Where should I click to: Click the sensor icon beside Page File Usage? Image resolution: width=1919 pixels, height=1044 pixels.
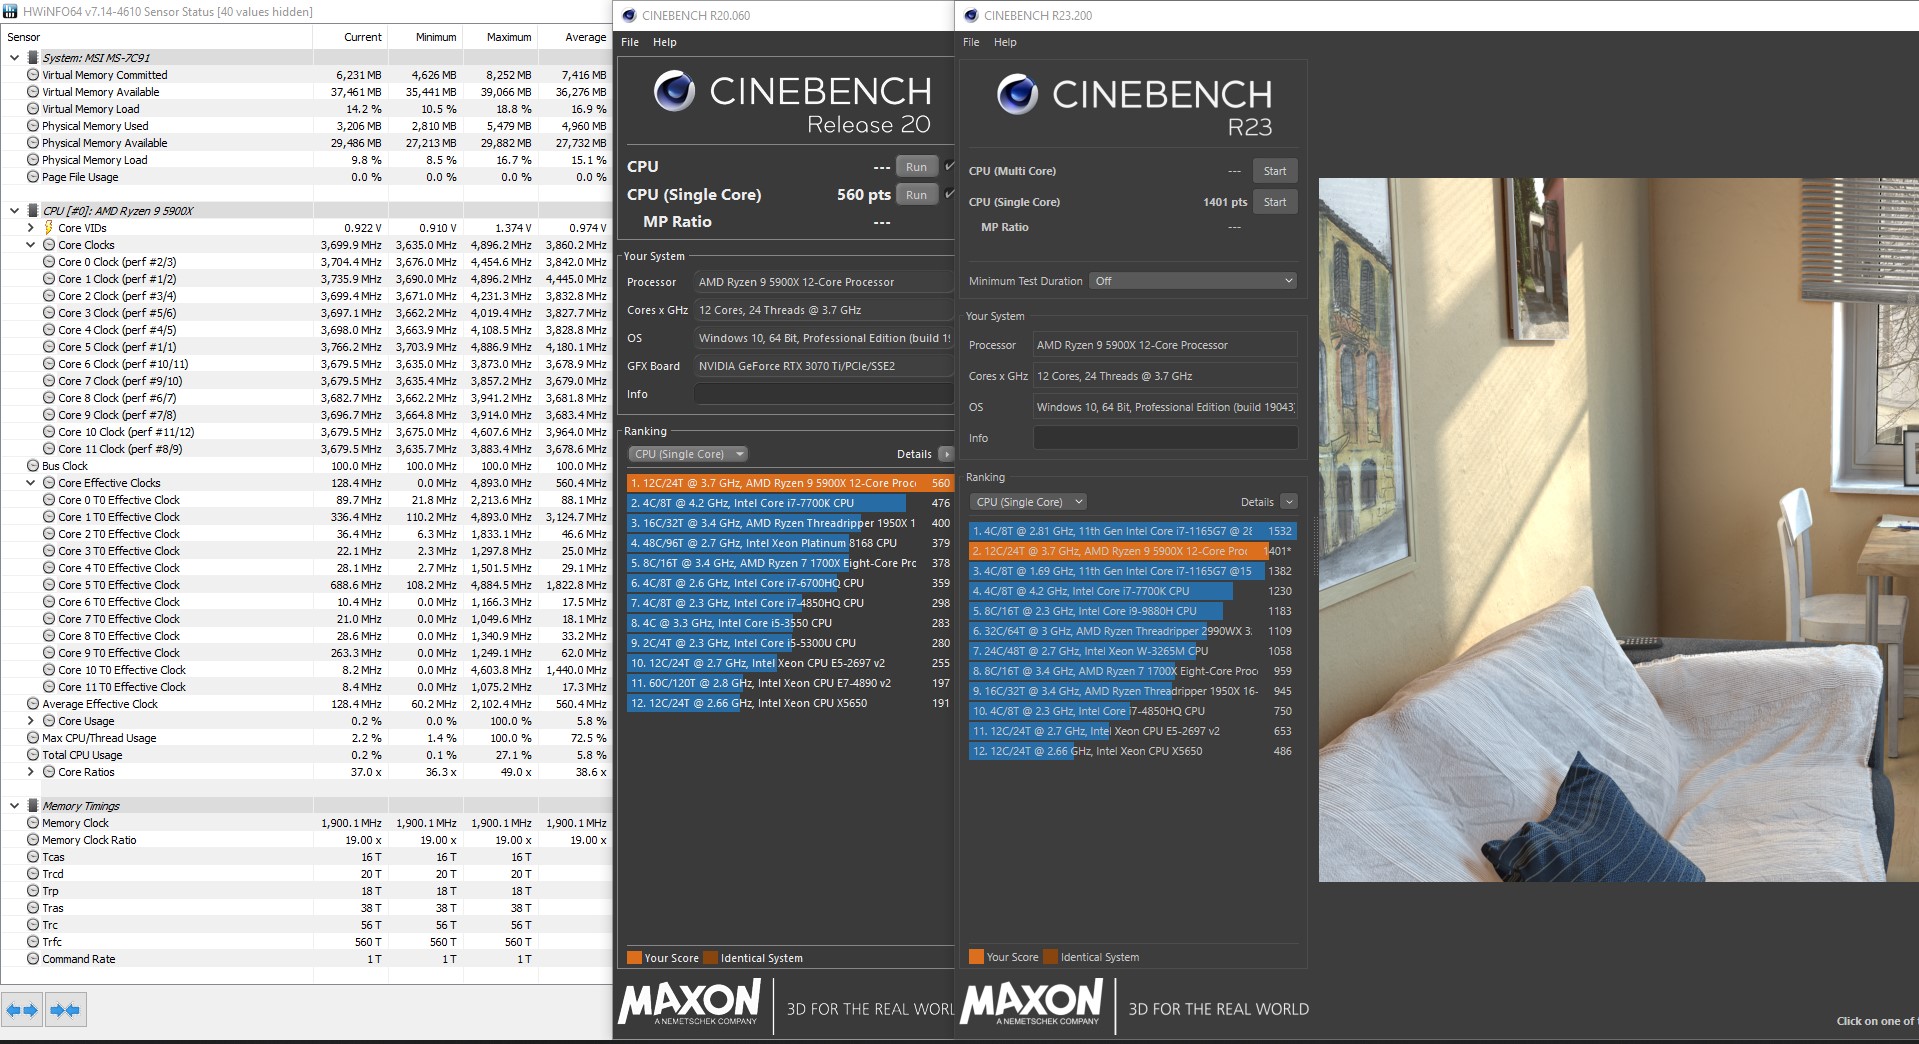point(33,177)
